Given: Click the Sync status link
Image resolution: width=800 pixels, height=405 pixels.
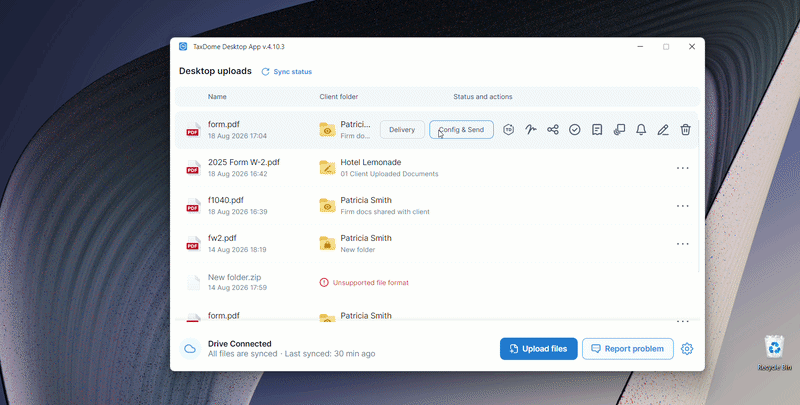Looking at the screenshot, I should point(286,71).
